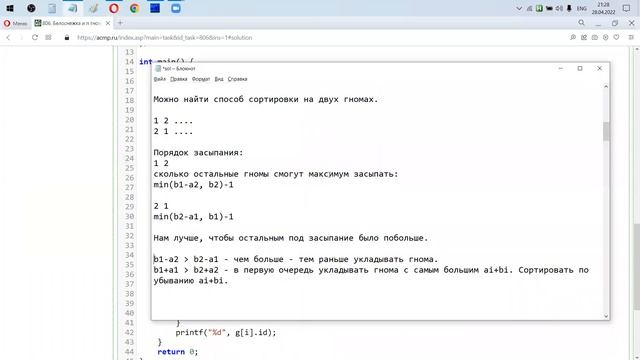640x360 pixels.
Task: Open Opera's search tabs magnifier icon
Action: click(582, 23)
